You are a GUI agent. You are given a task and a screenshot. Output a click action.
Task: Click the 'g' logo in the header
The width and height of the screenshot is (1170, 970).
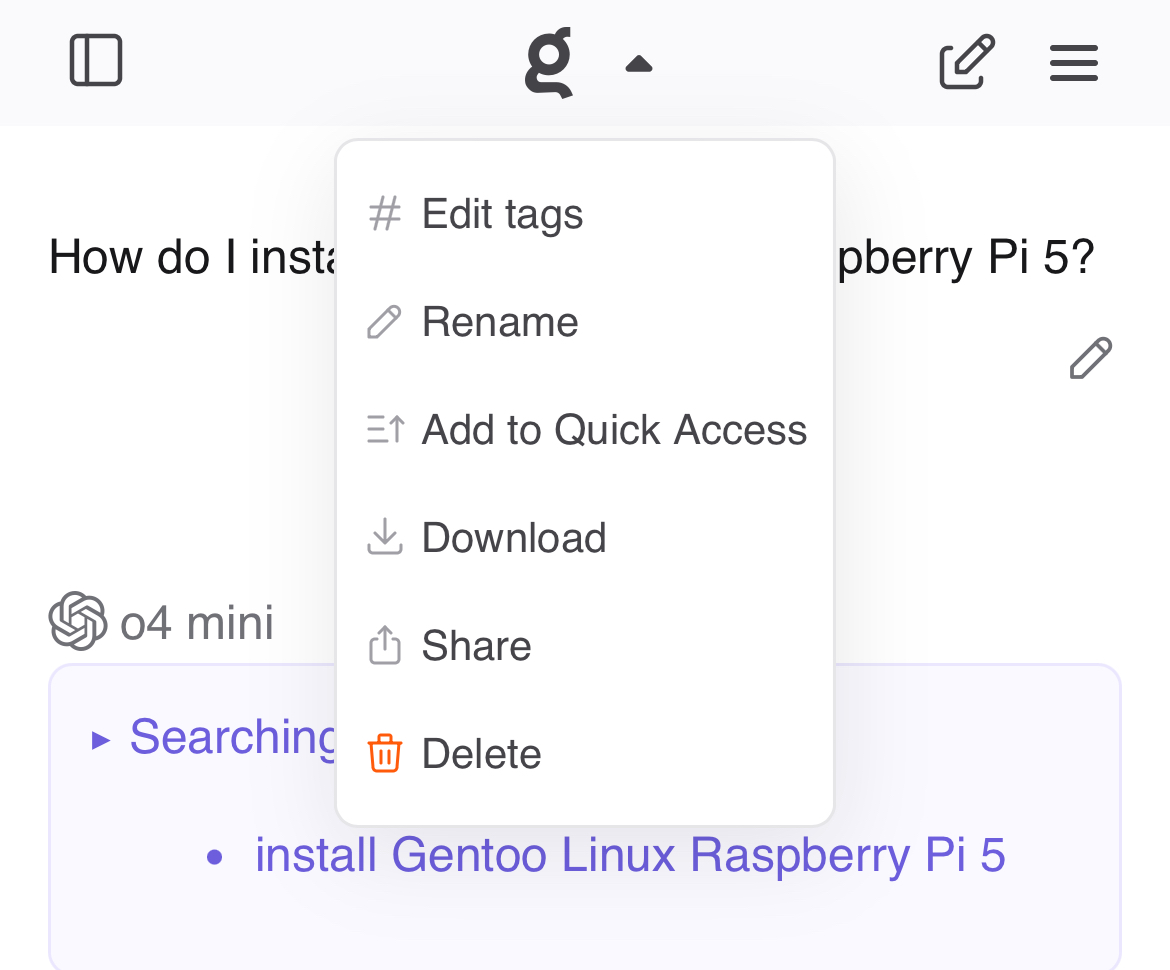point(549,63)
